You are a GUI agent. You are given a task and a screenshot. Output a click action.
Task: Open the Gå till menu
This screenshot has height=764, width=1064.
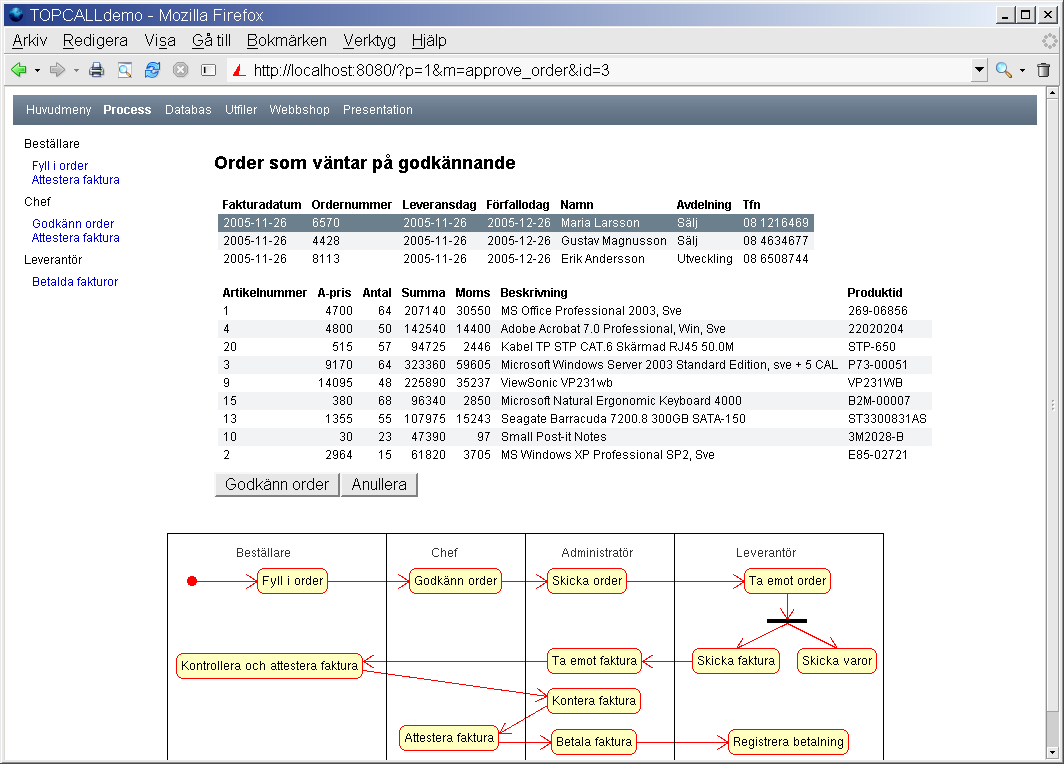(x=211, y=41)
